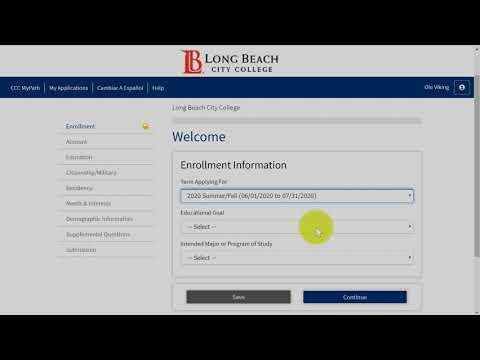Open the Help menu item
480x360 pixels.
158,88
